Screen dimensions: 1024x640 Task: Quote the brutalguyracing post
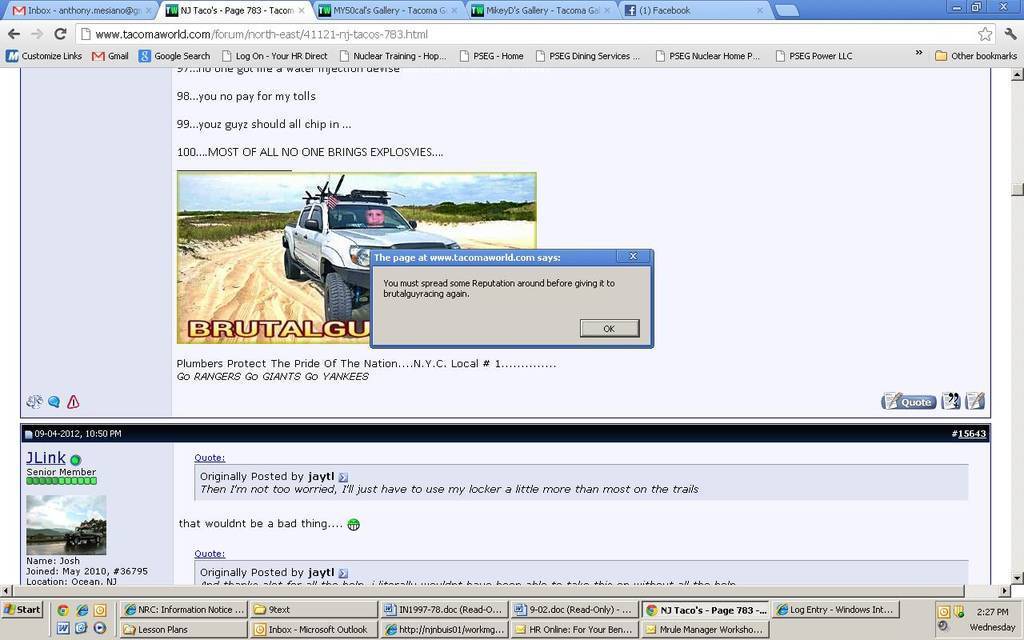[x=908, y=401]
